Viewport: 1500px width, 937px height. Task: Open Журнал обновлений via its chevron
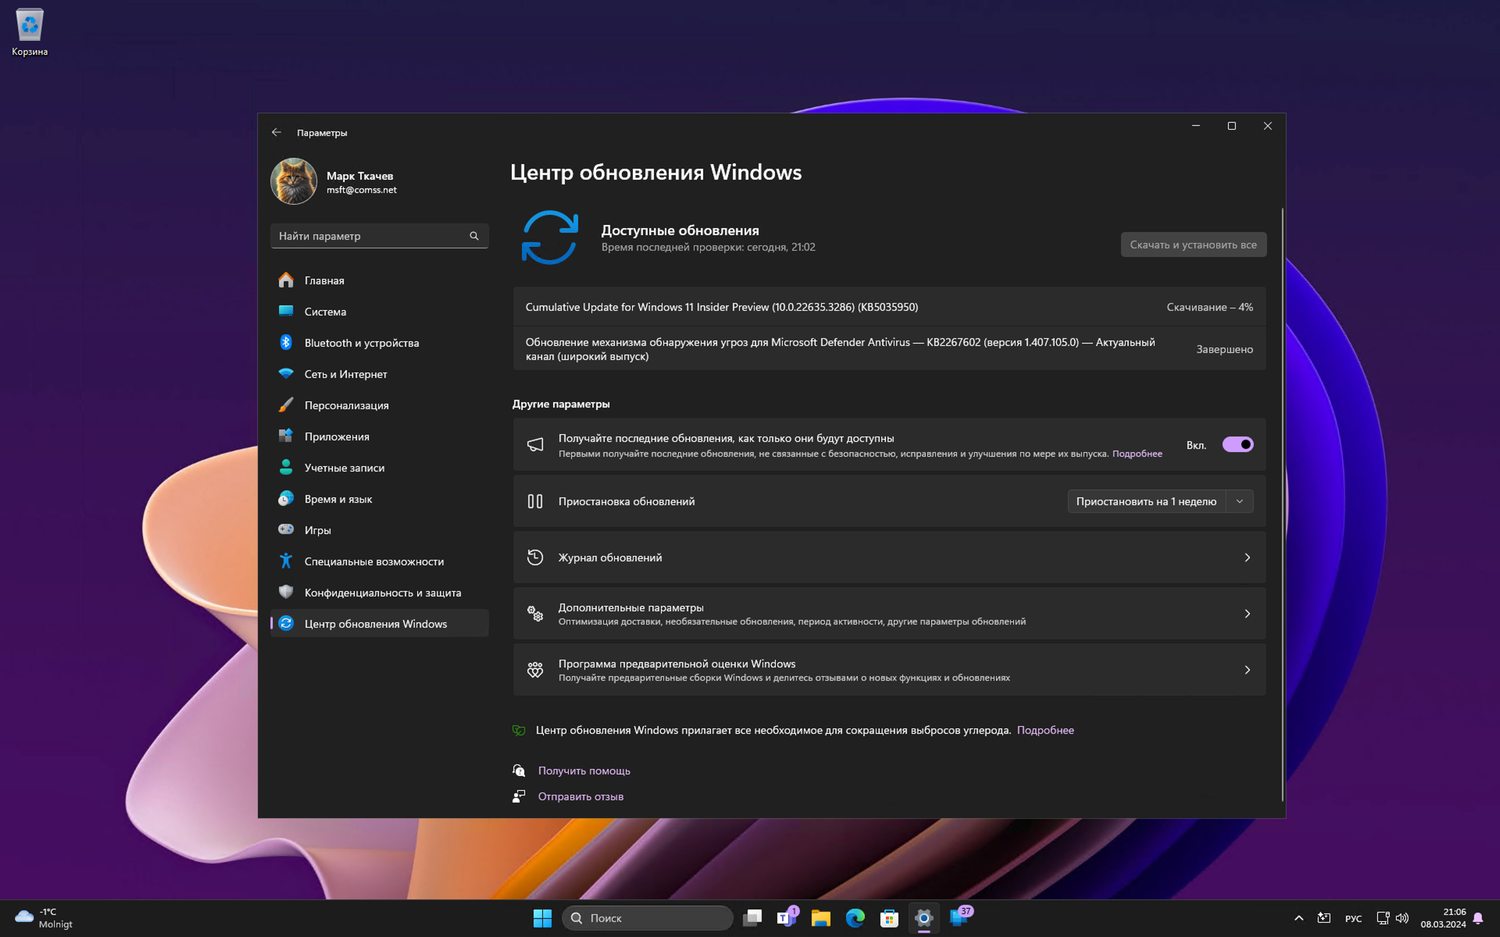(1247, 558)
